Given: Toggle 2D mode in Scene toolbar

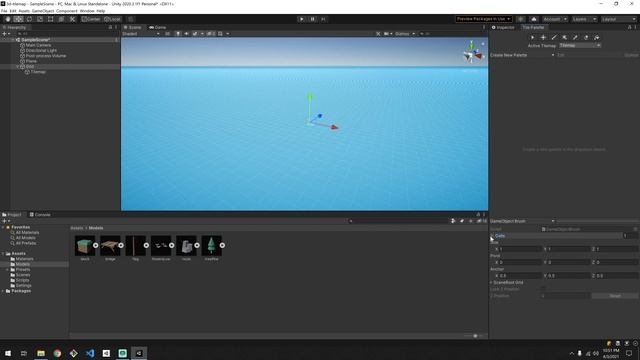Looking at the screenshot, I should click(x=168, y=34).
